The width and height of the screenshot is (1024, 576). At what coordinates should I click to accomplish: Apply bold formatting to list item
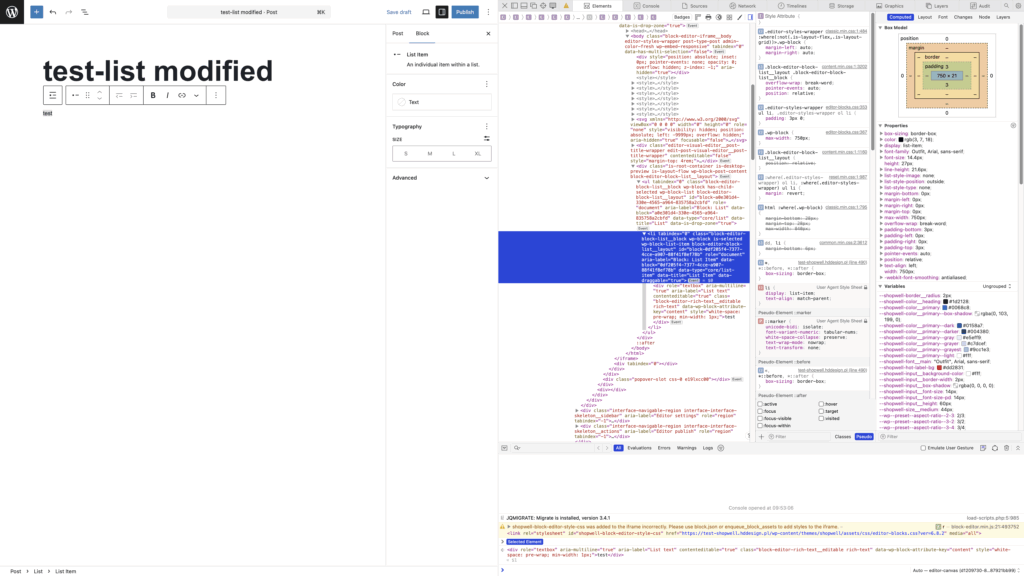(153, 95)
